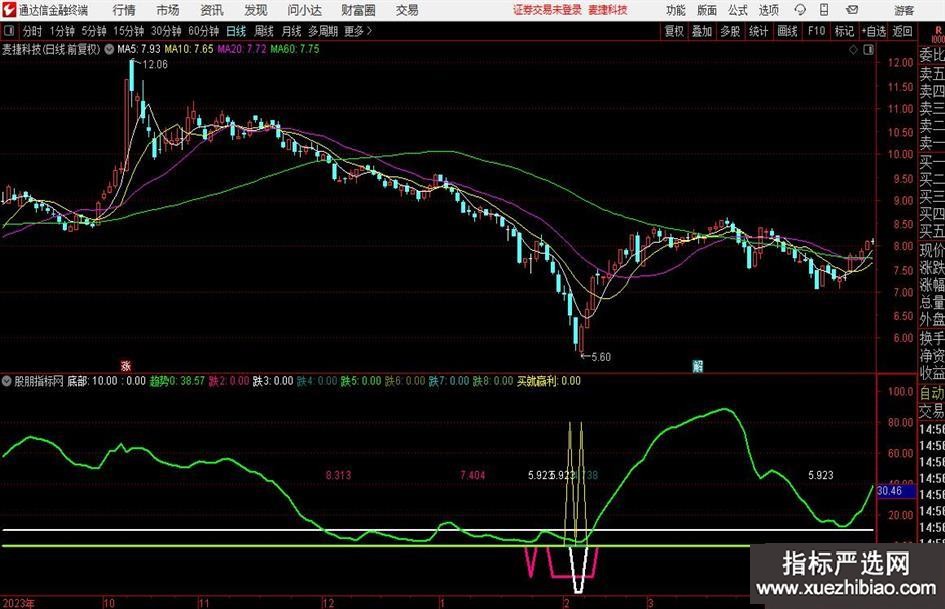Switch to the 5分钟 period tab
Image resolution: width=945 pixels, height=609 pixels.
point(93,31)
